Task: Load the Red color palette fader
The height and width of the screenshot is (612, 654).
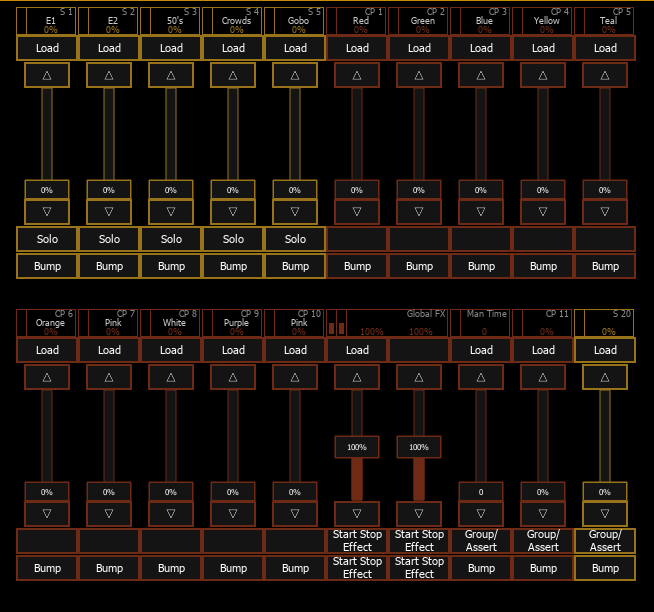Action: coord(357,48)
